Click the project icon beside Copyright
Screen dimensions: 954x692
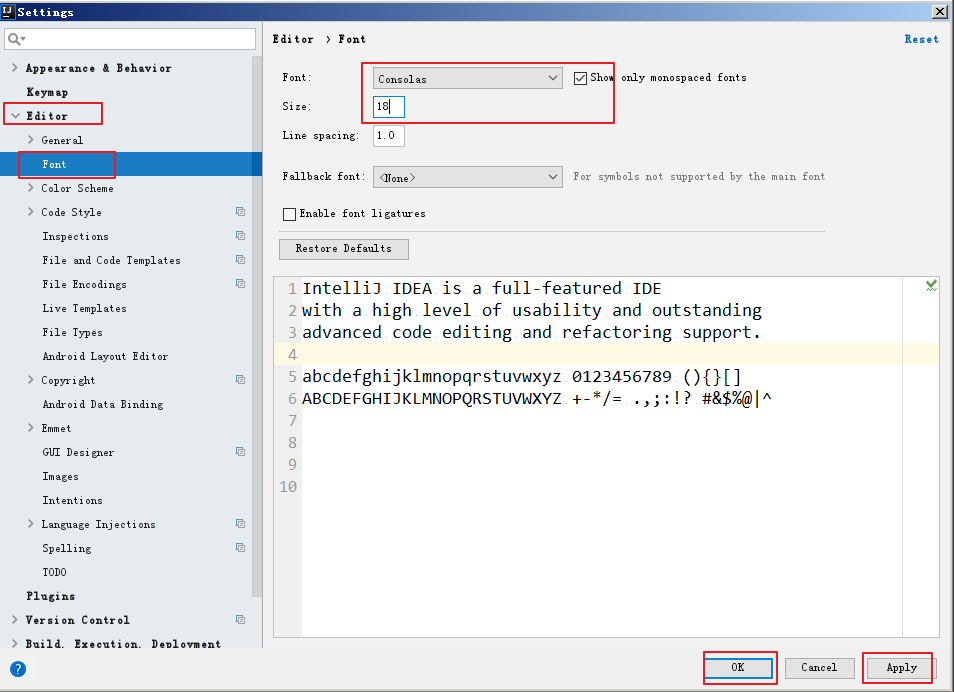(240, 380)
